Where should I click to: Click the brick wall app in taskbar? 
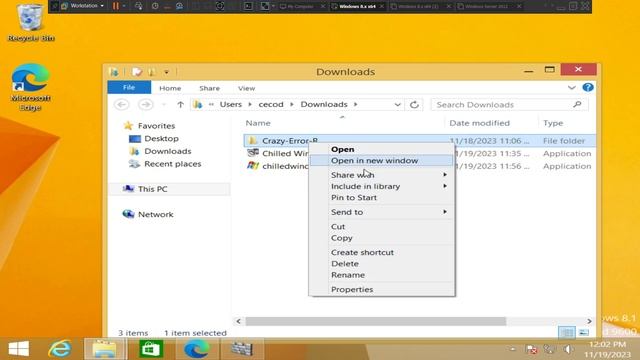[242, 349]
